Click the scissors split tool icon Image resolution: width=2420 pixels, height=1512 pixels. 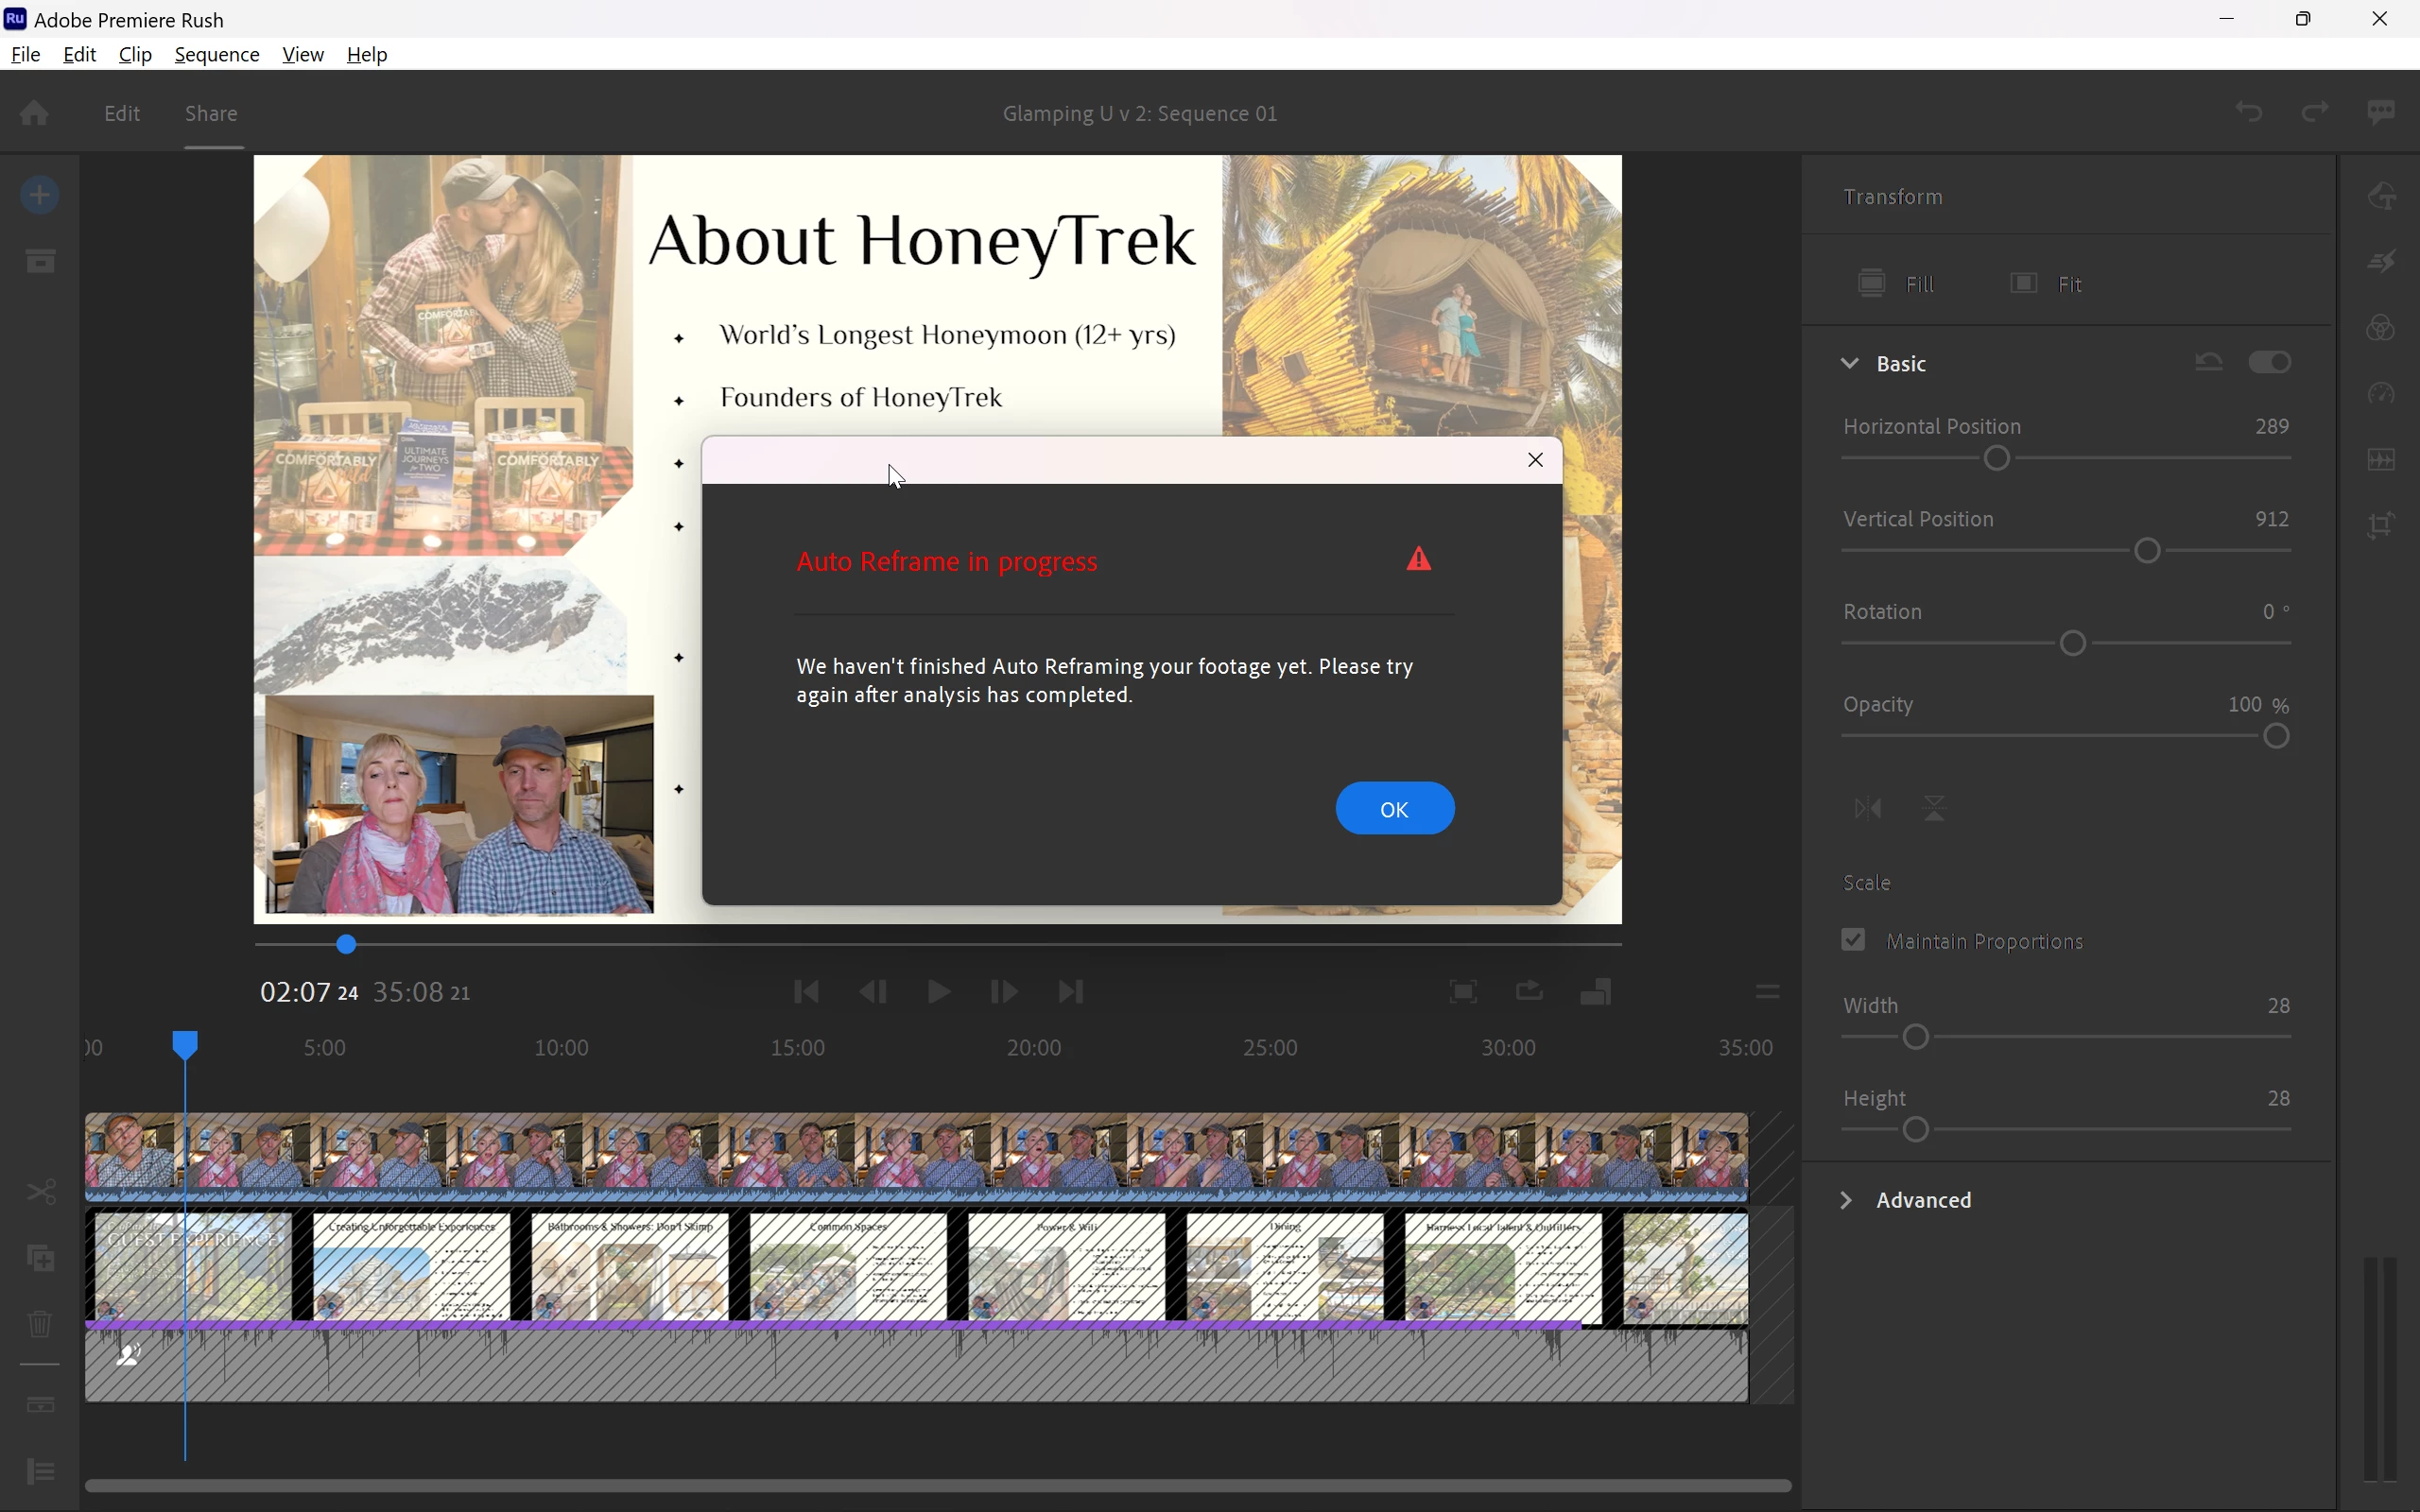click(41, 1192)
